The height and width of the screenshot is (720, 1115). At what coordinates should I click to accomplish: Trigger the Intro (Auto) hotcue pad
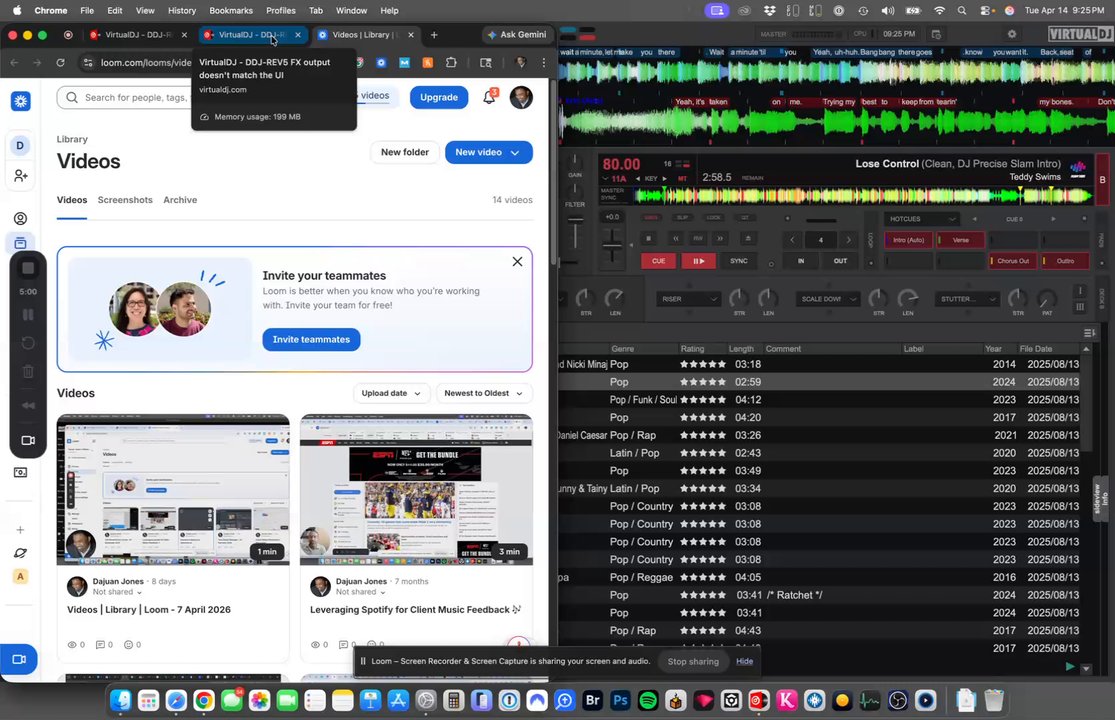(x=908, y=240)
